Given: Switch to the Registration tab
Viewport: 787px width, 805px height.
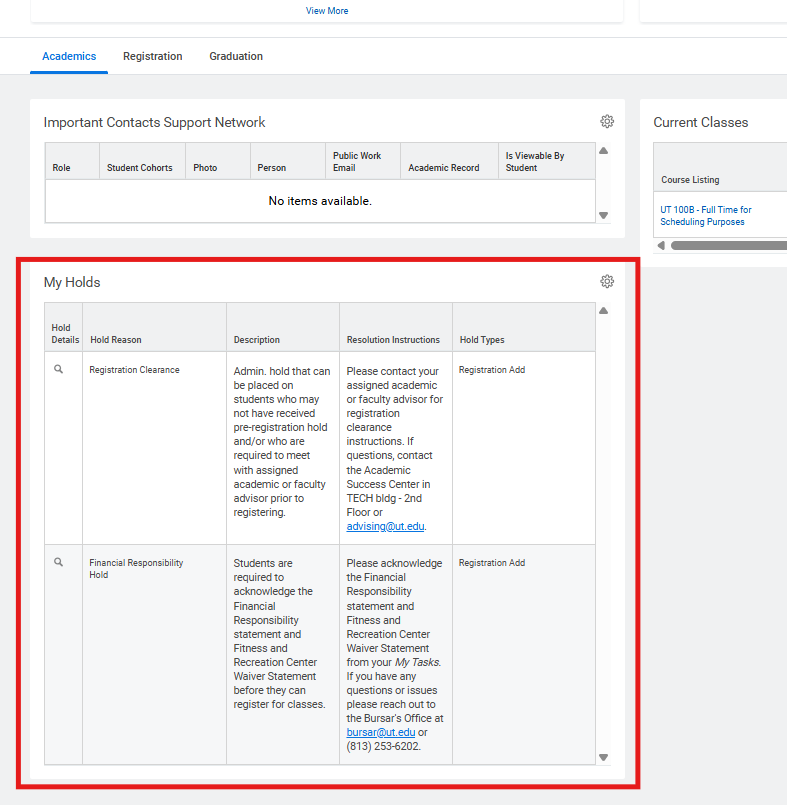Looking at the screenshot, I should click(153, 57).
